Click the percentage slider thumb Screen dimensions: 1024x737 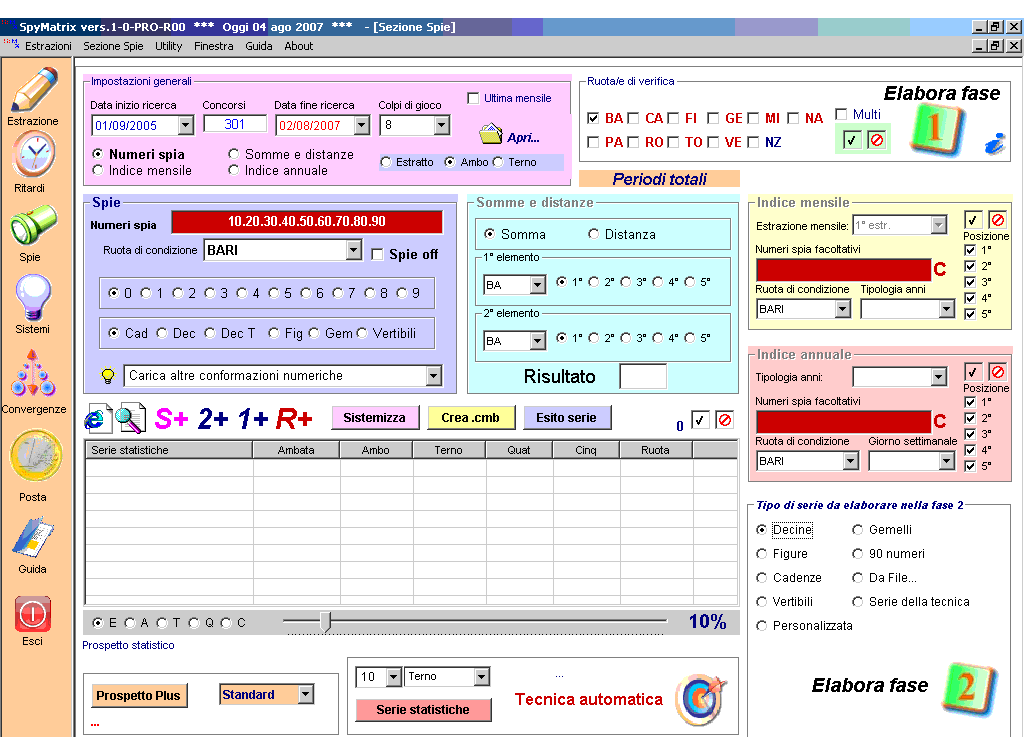tap(326, 622)
